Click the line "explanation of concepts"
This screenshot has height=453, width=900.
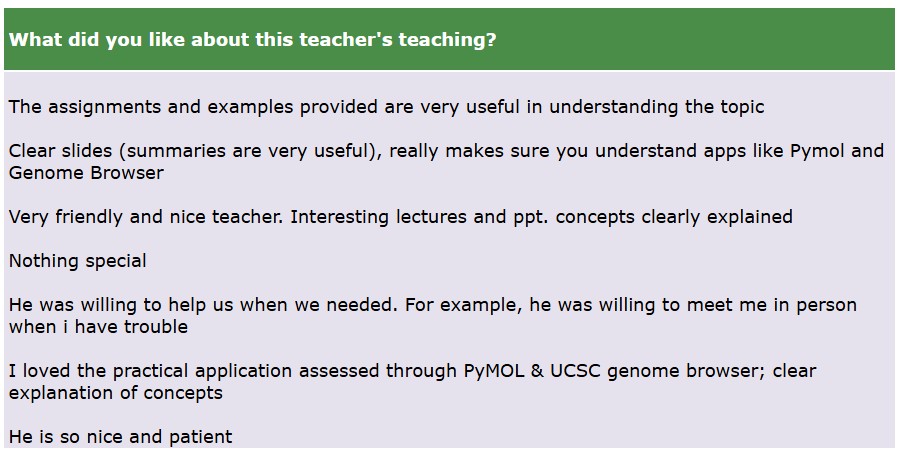click(116, 392)
